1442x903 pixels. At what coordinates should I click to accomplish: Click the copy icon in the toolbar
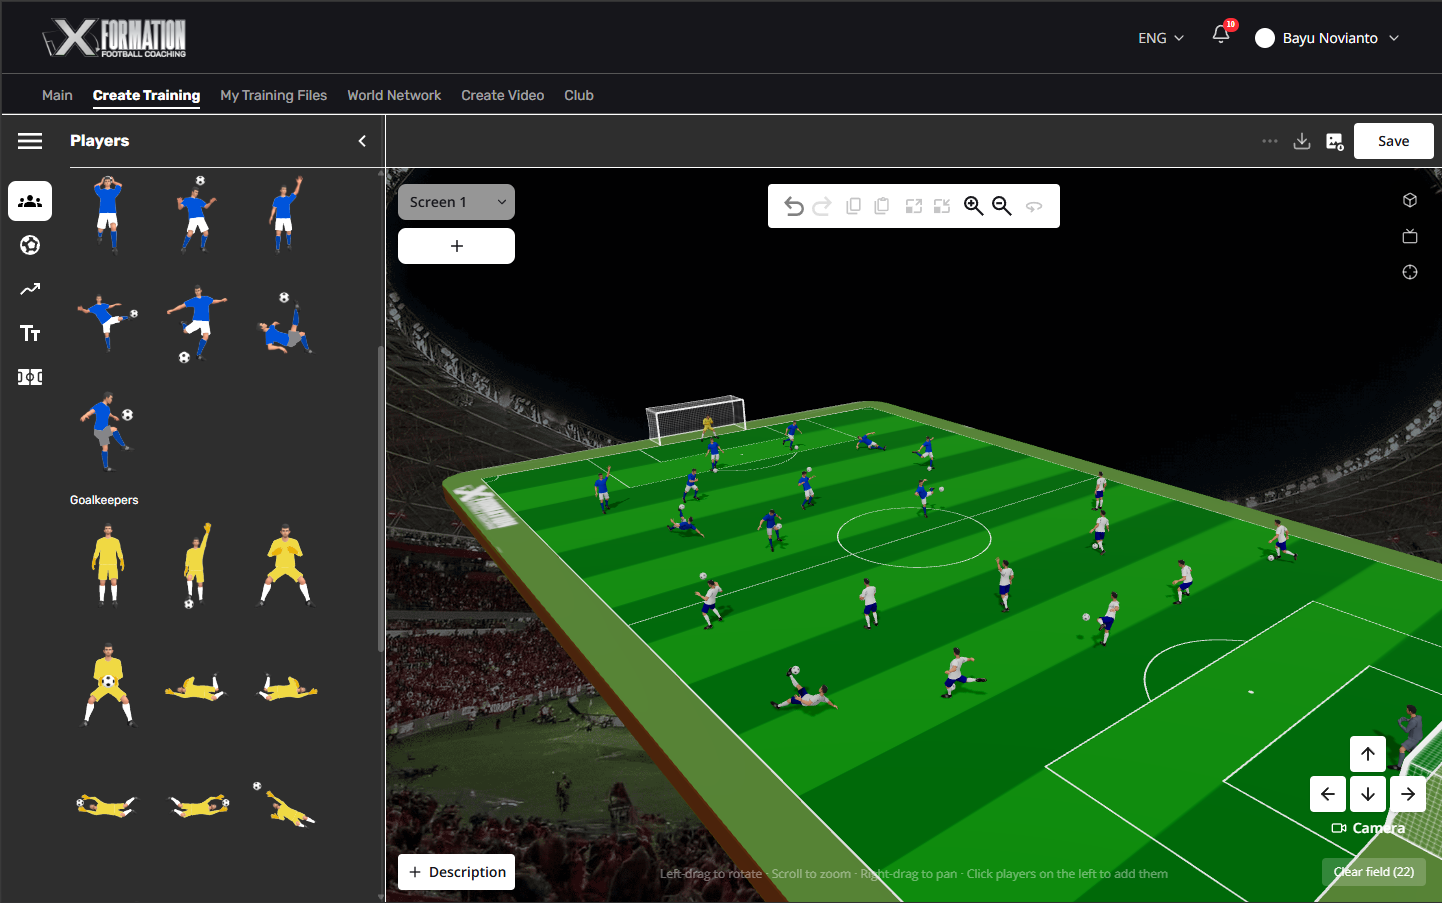coord(853,206)
